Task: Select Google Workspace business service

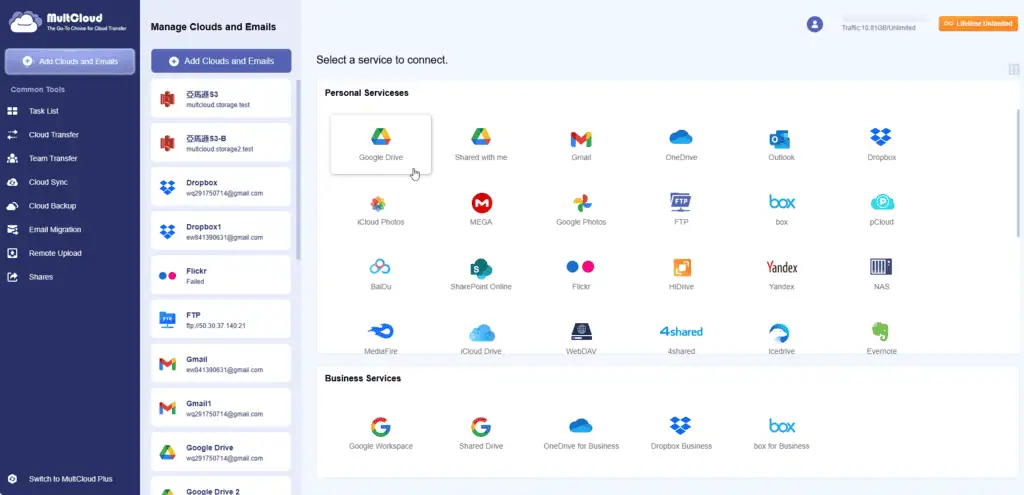Action: tap(381, 427)
